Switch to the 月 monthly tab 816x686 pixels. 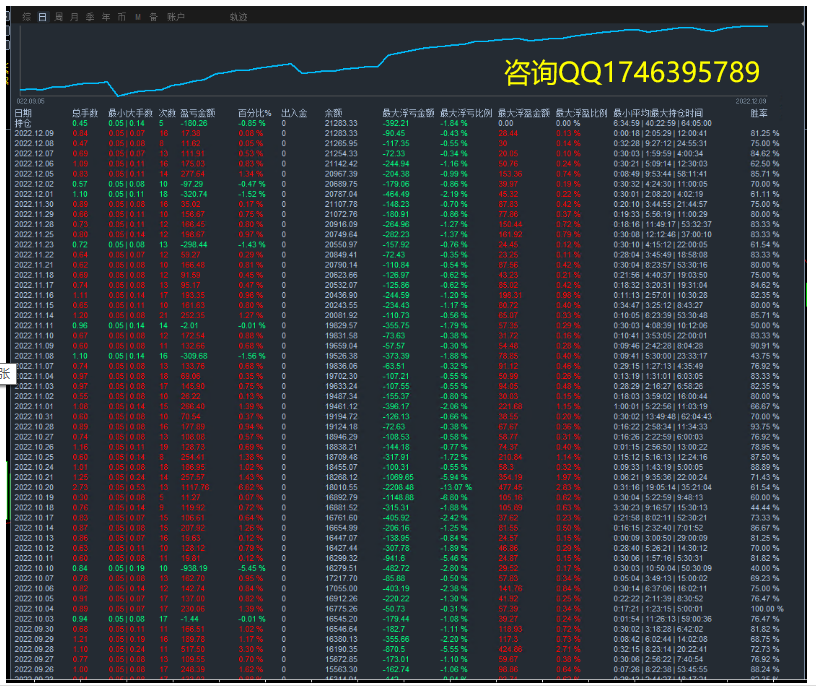point(75,17)
